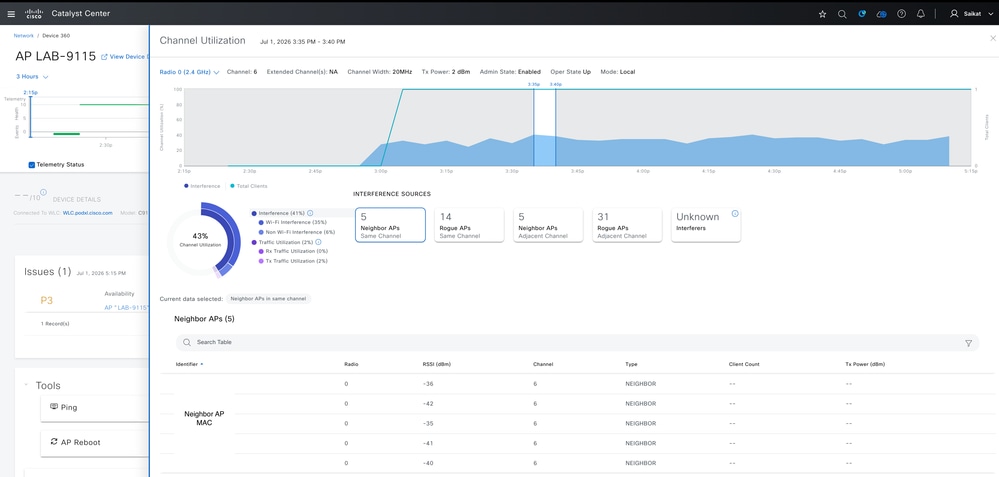The height and width of the screenshot is (477, 999).
Task: Open the Radio 0 (2.4 GHz) selector
Action: pos(189,72)
